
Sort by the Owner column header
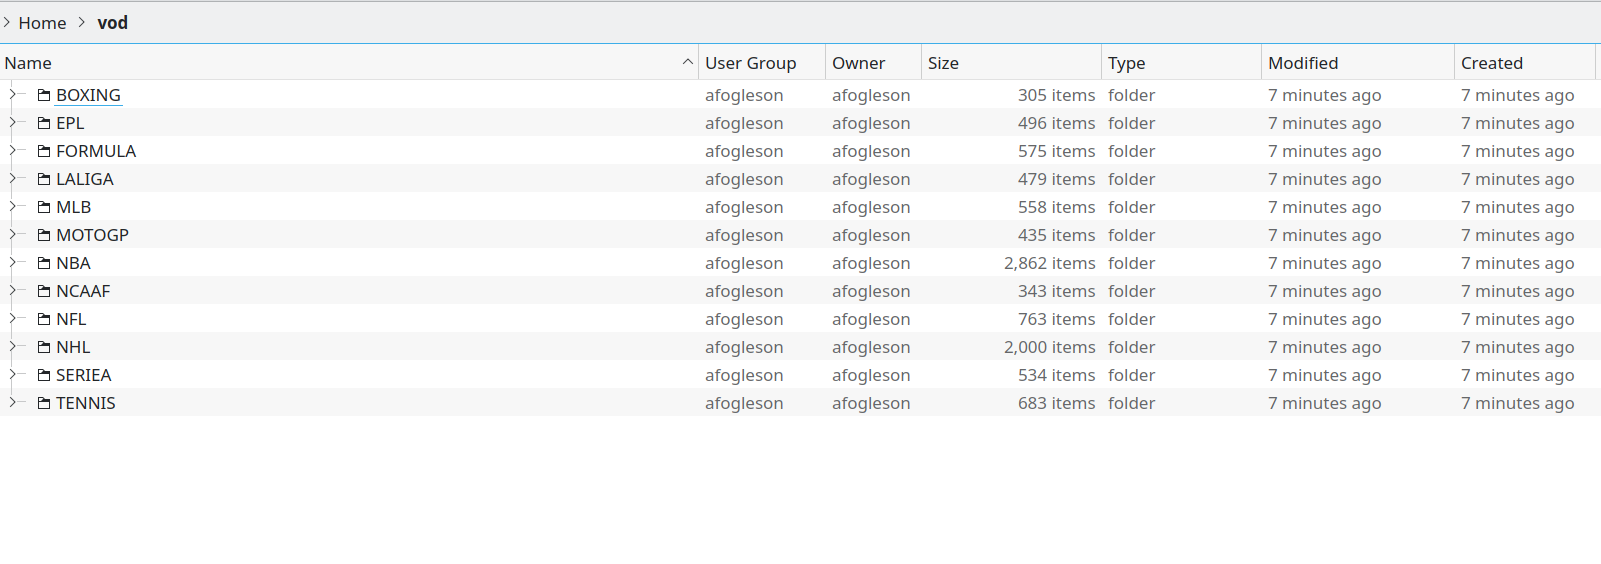click(x=873, y=62)
